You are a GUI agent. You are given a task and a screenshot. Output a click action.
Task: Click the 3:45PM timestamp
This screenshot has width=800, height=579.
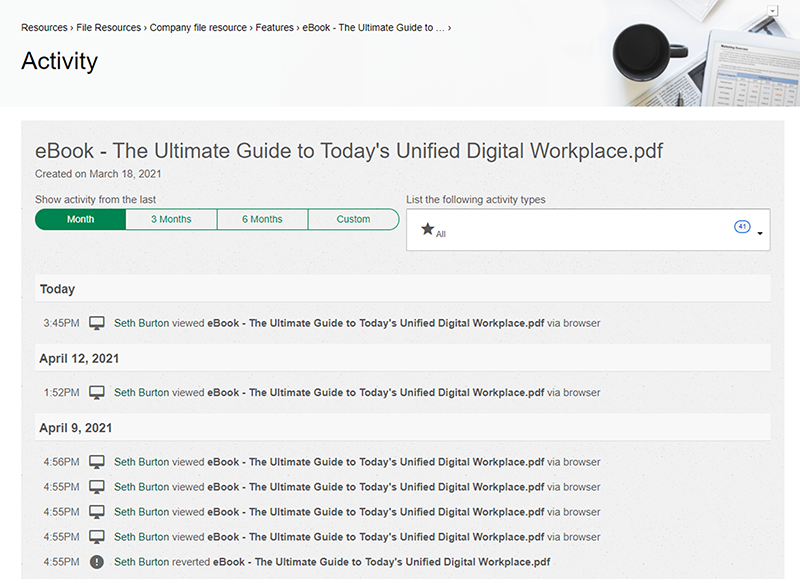pos(61,323)
